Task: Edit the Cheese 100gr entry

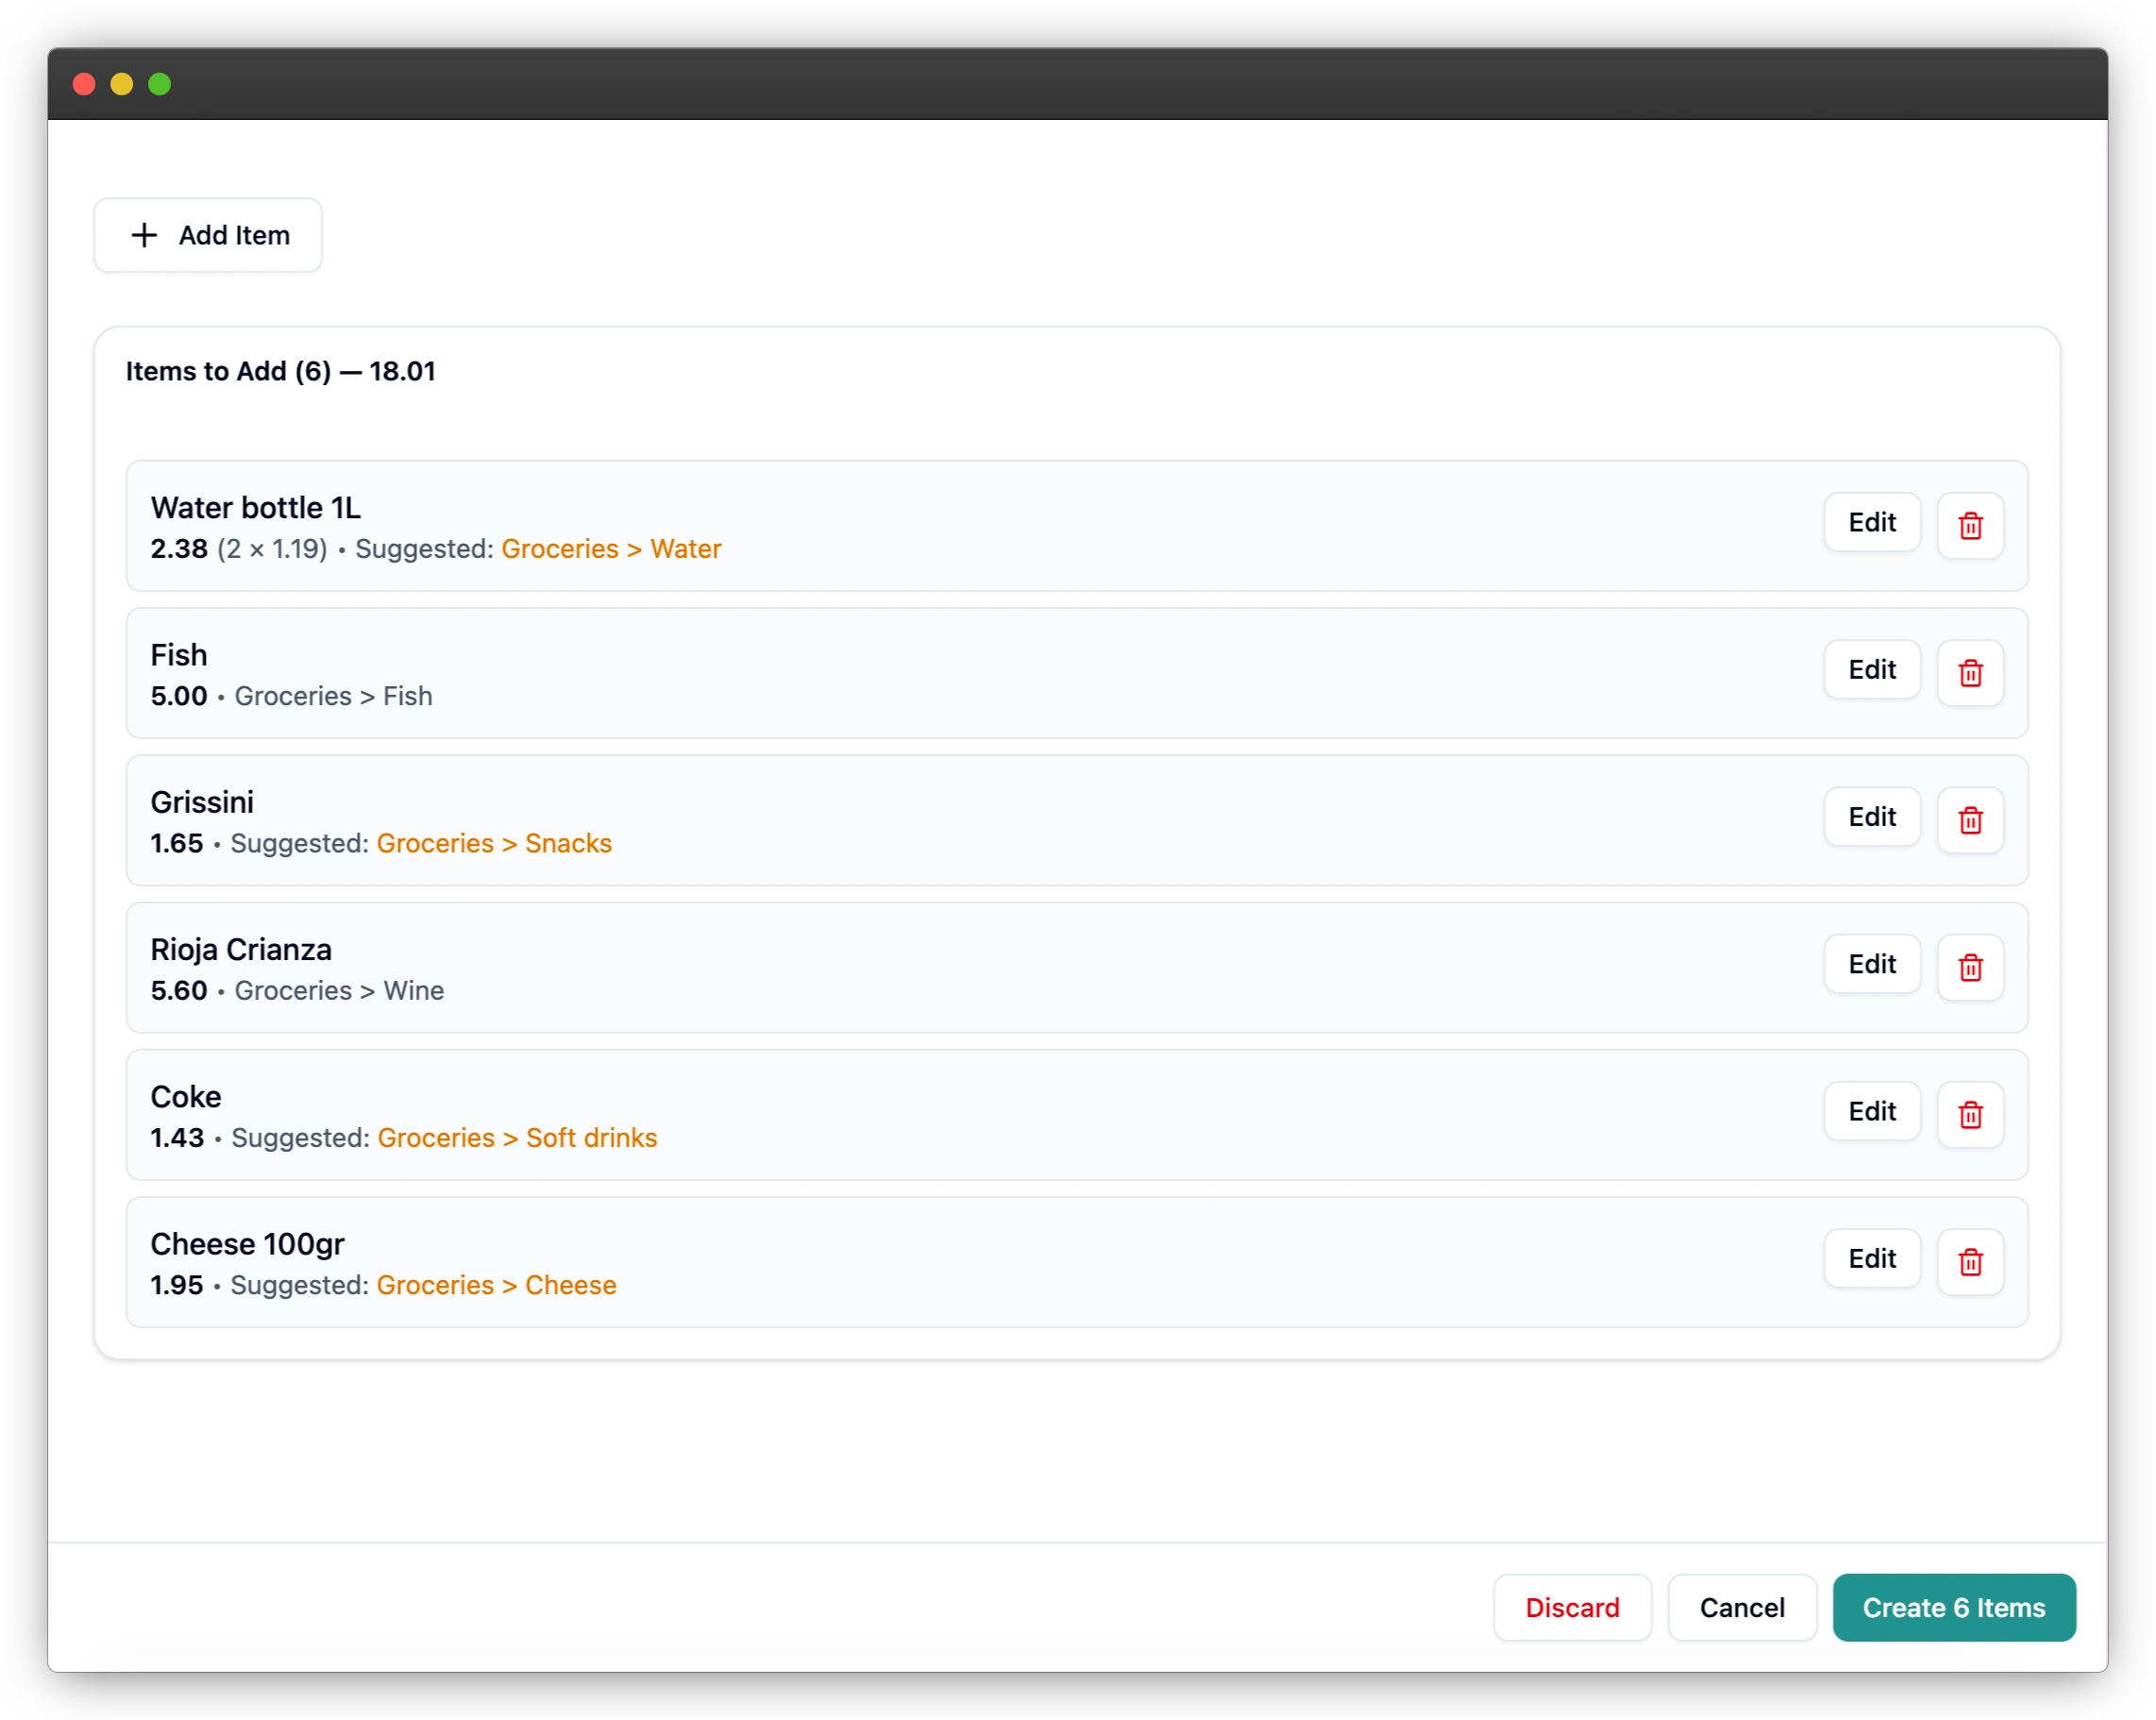Action: point(1871,1258)
